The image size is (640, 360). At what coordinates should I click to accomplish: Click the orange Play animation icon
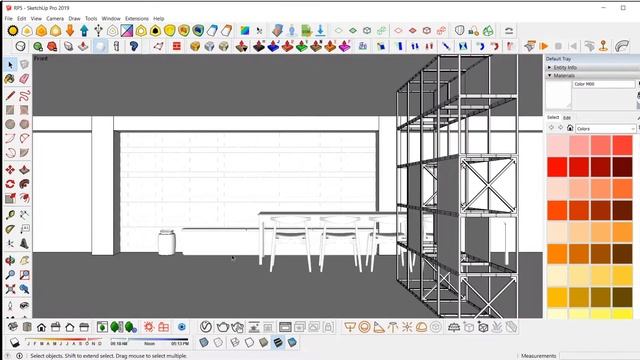pos(544,46)
